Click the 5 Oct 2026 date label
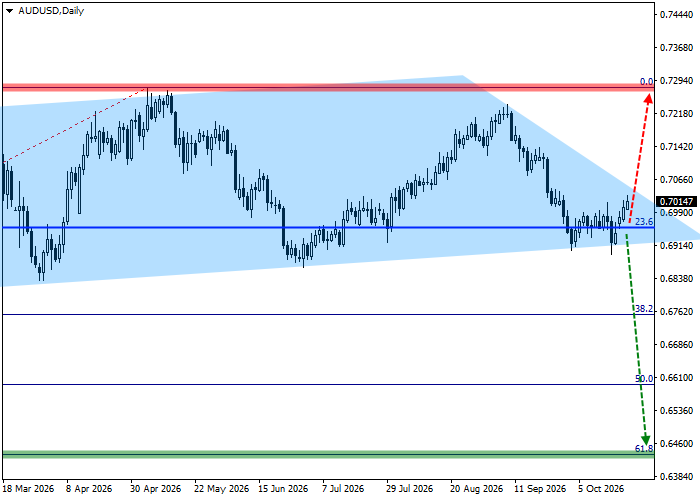The height and width of the screenshot is (500, 700). 601,489
